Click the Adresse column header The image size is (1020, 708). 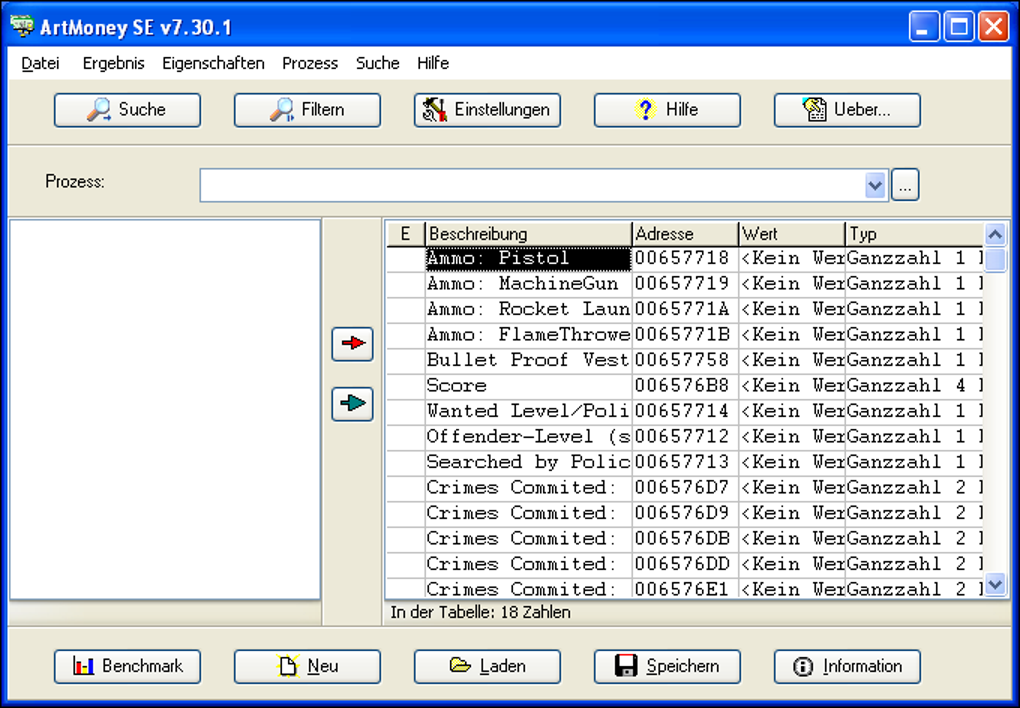(x=685, y=234)
